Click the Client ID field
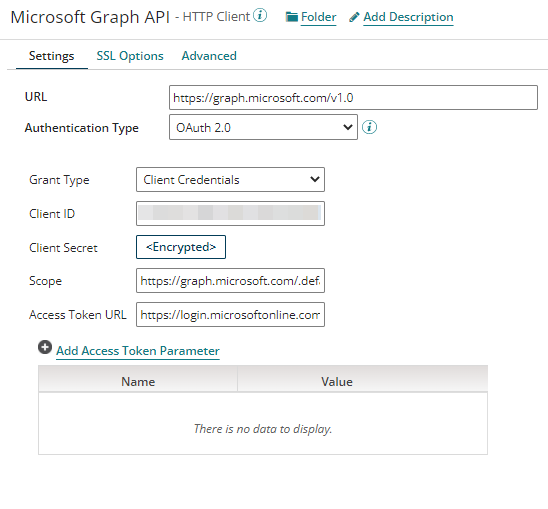The image size is (548, 509). [230, 213]
